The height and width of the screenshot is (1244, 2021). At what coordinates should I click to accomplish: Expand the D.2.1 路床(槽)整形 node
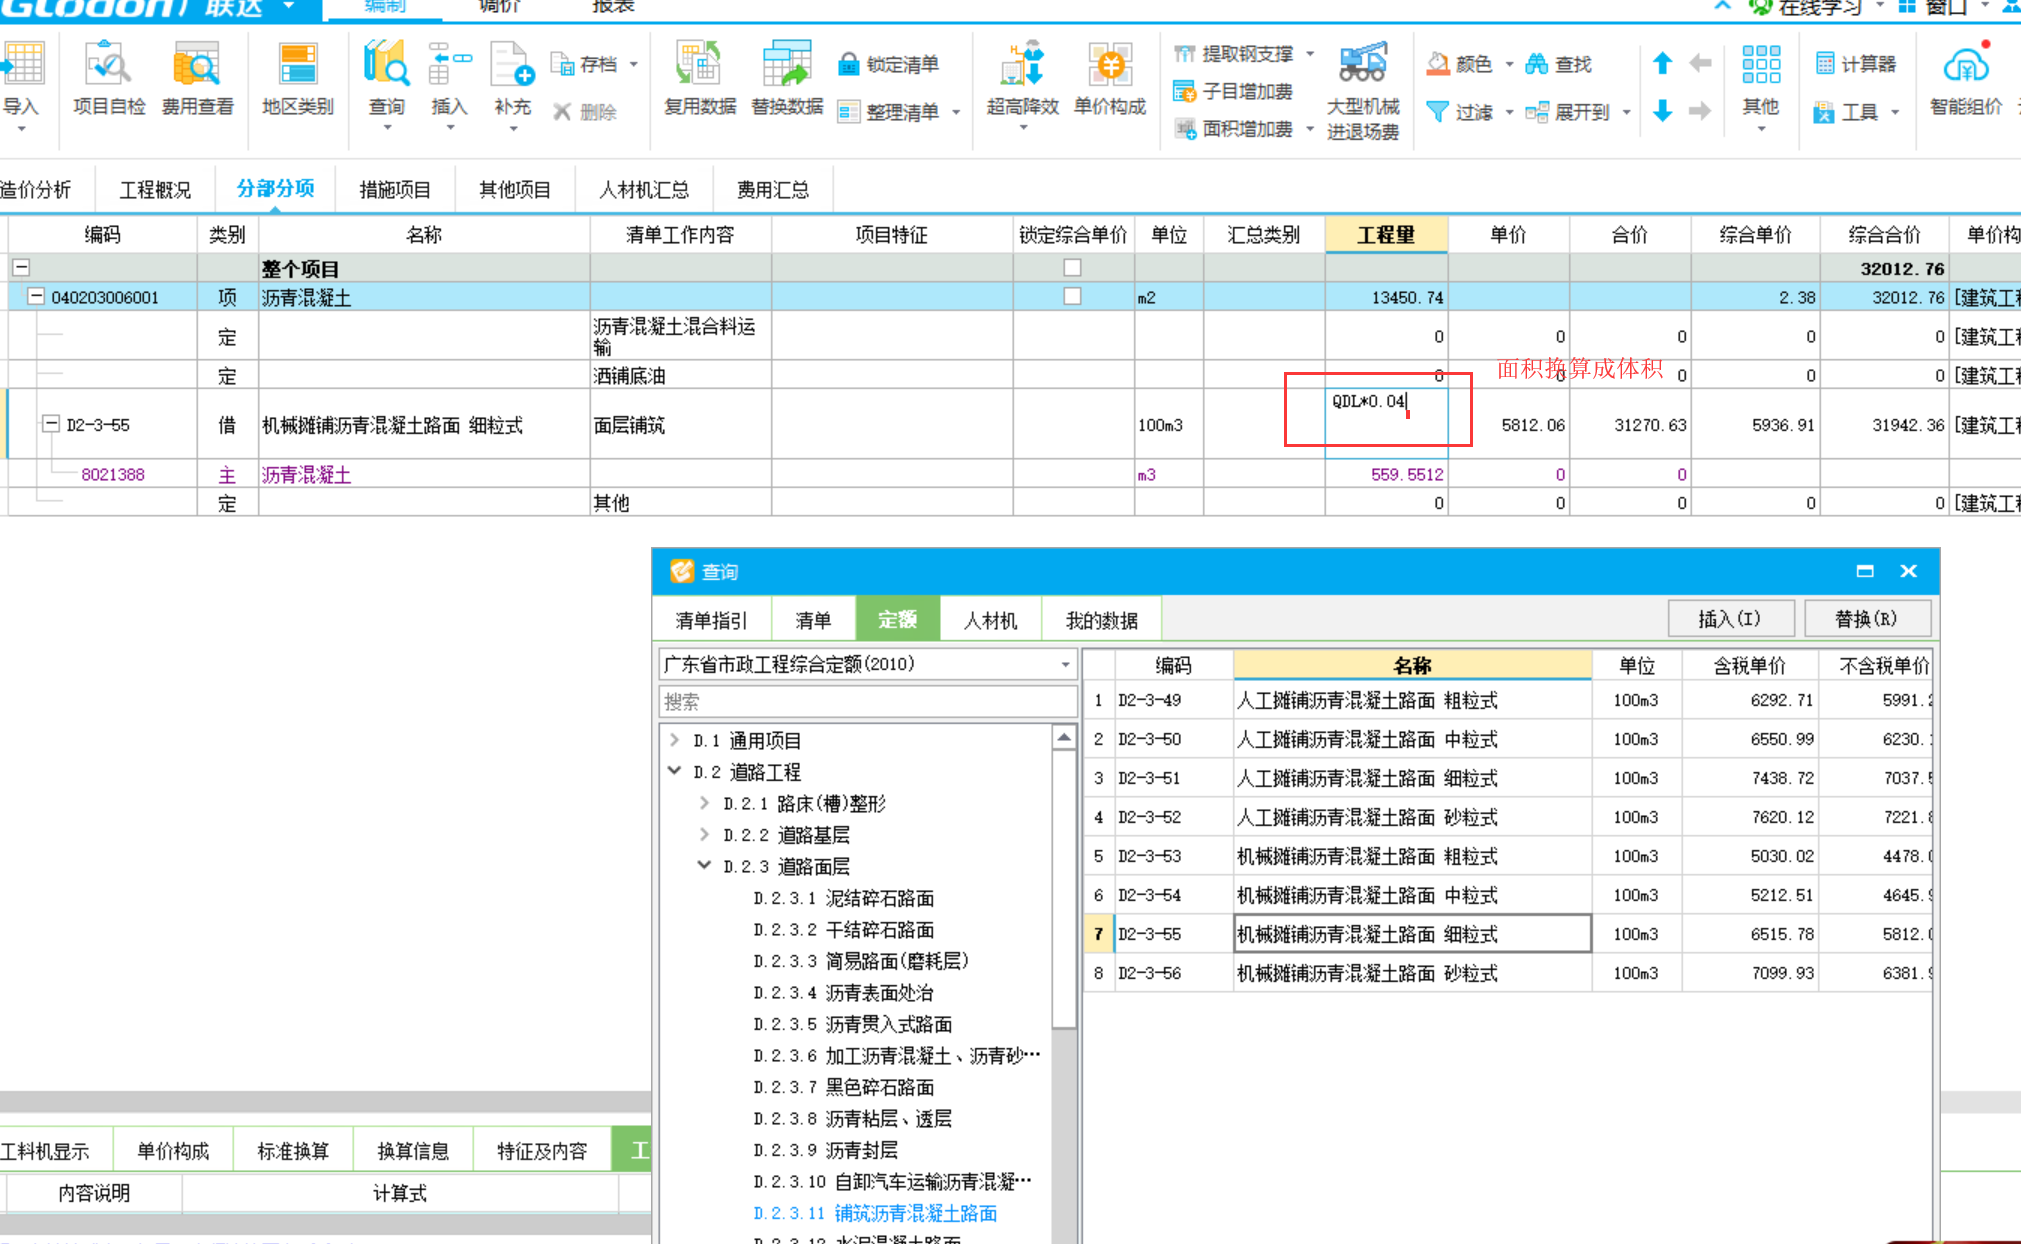point(704,803)
